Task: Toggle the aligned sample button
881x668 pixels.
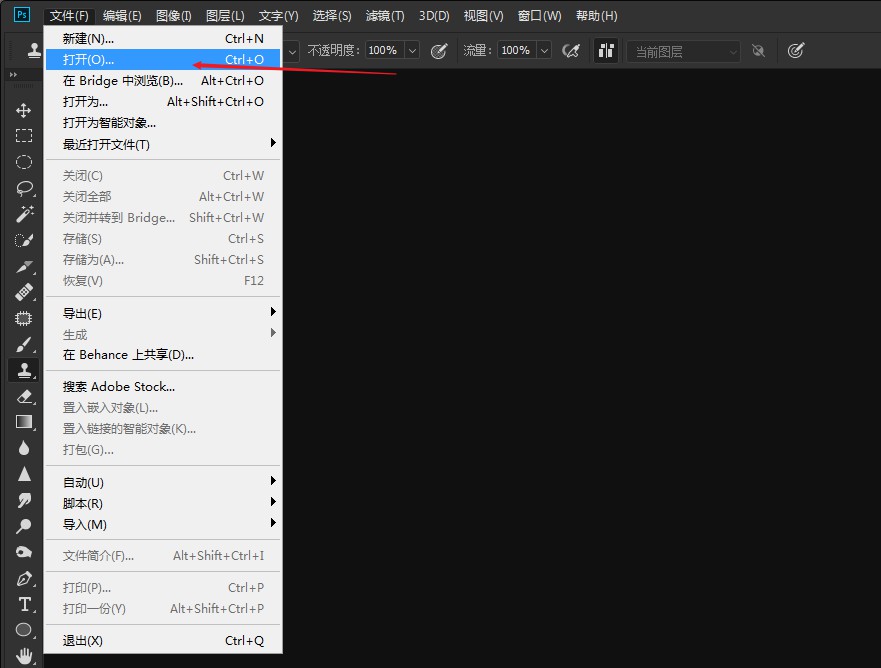Action: pos(606,51)
